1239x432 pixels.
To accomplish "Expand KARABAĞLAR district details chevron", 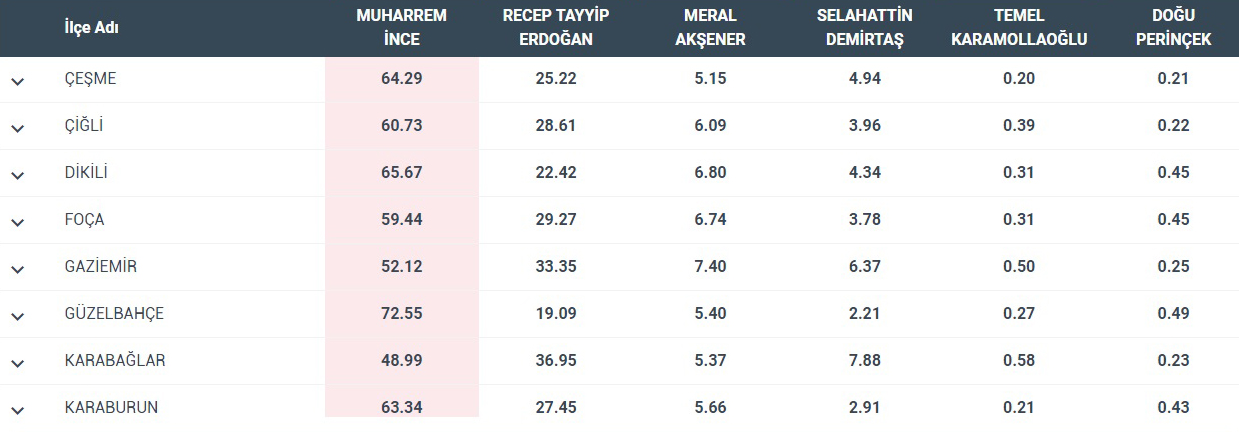I will click(x=17, y=363).
